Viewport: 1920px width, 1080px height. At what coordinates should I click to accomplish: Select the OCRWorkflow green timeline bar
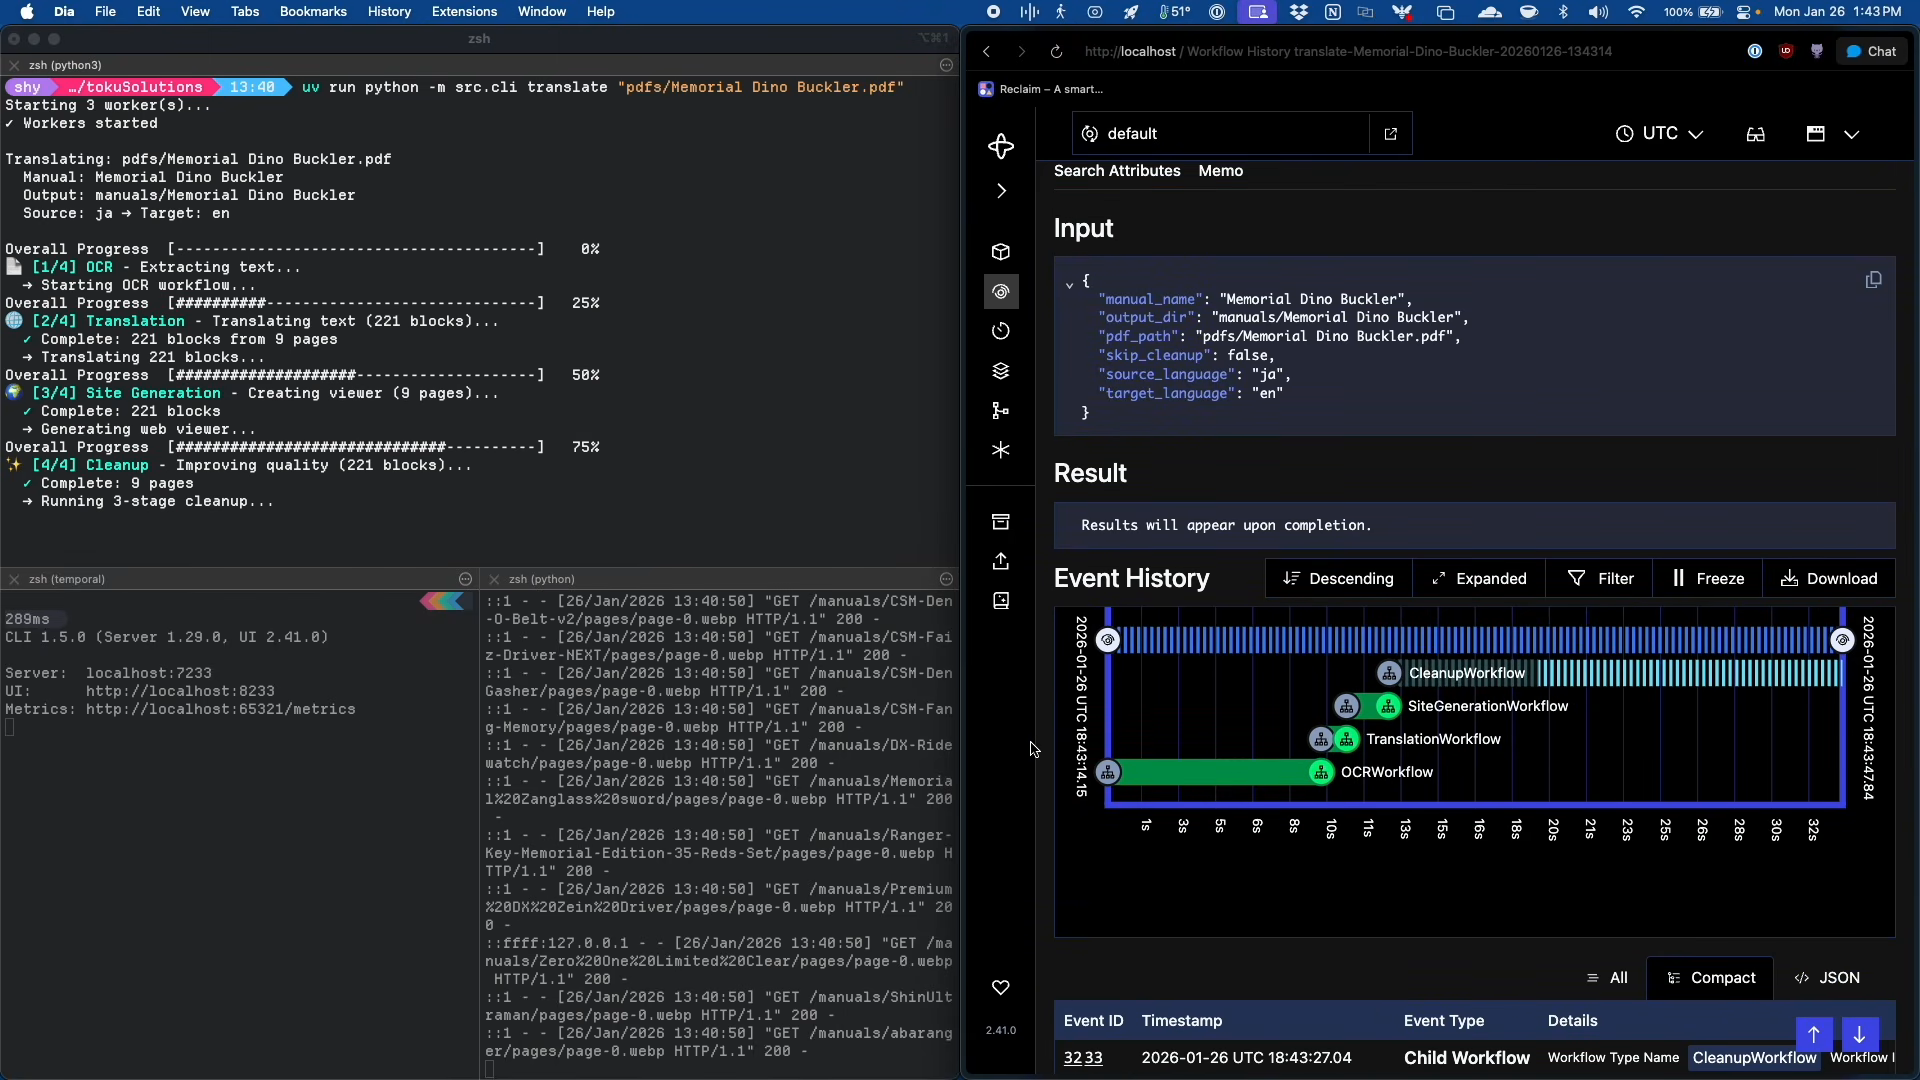point(1214,772)
